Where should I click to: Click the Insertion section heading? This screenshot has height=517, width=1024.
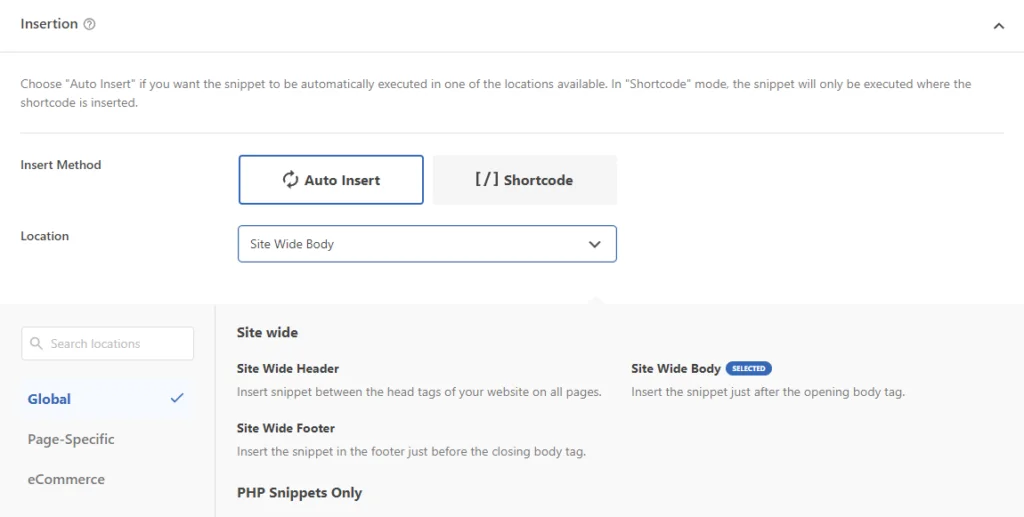pos(49,24)
